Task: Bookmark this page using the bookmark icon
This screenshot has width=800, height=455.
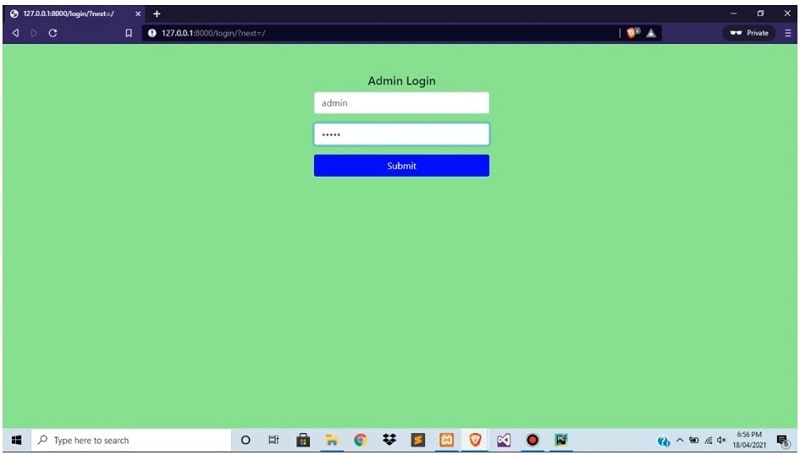Action: 128,33
